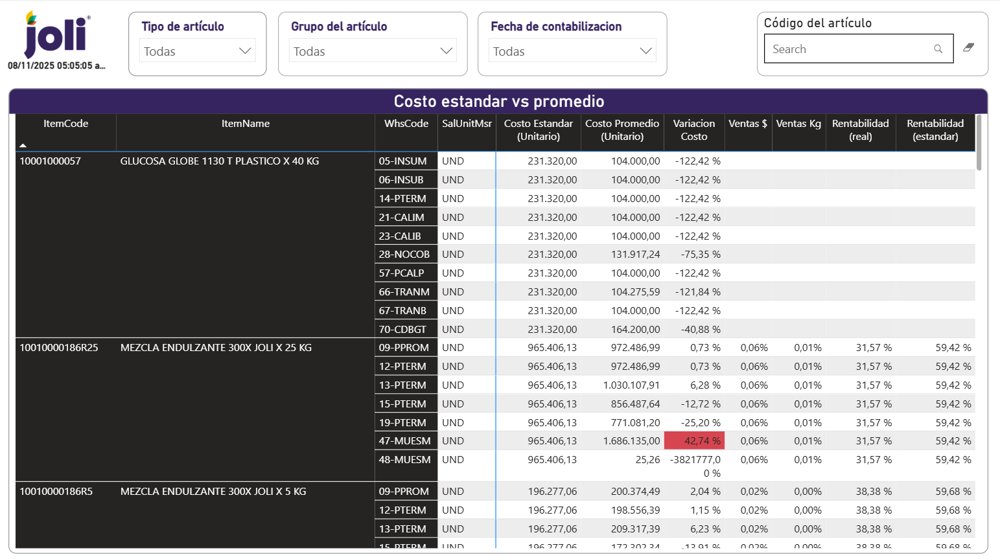Click the Ventas Kg column header
Screen dimensions: 1000x559
point(798,124)
